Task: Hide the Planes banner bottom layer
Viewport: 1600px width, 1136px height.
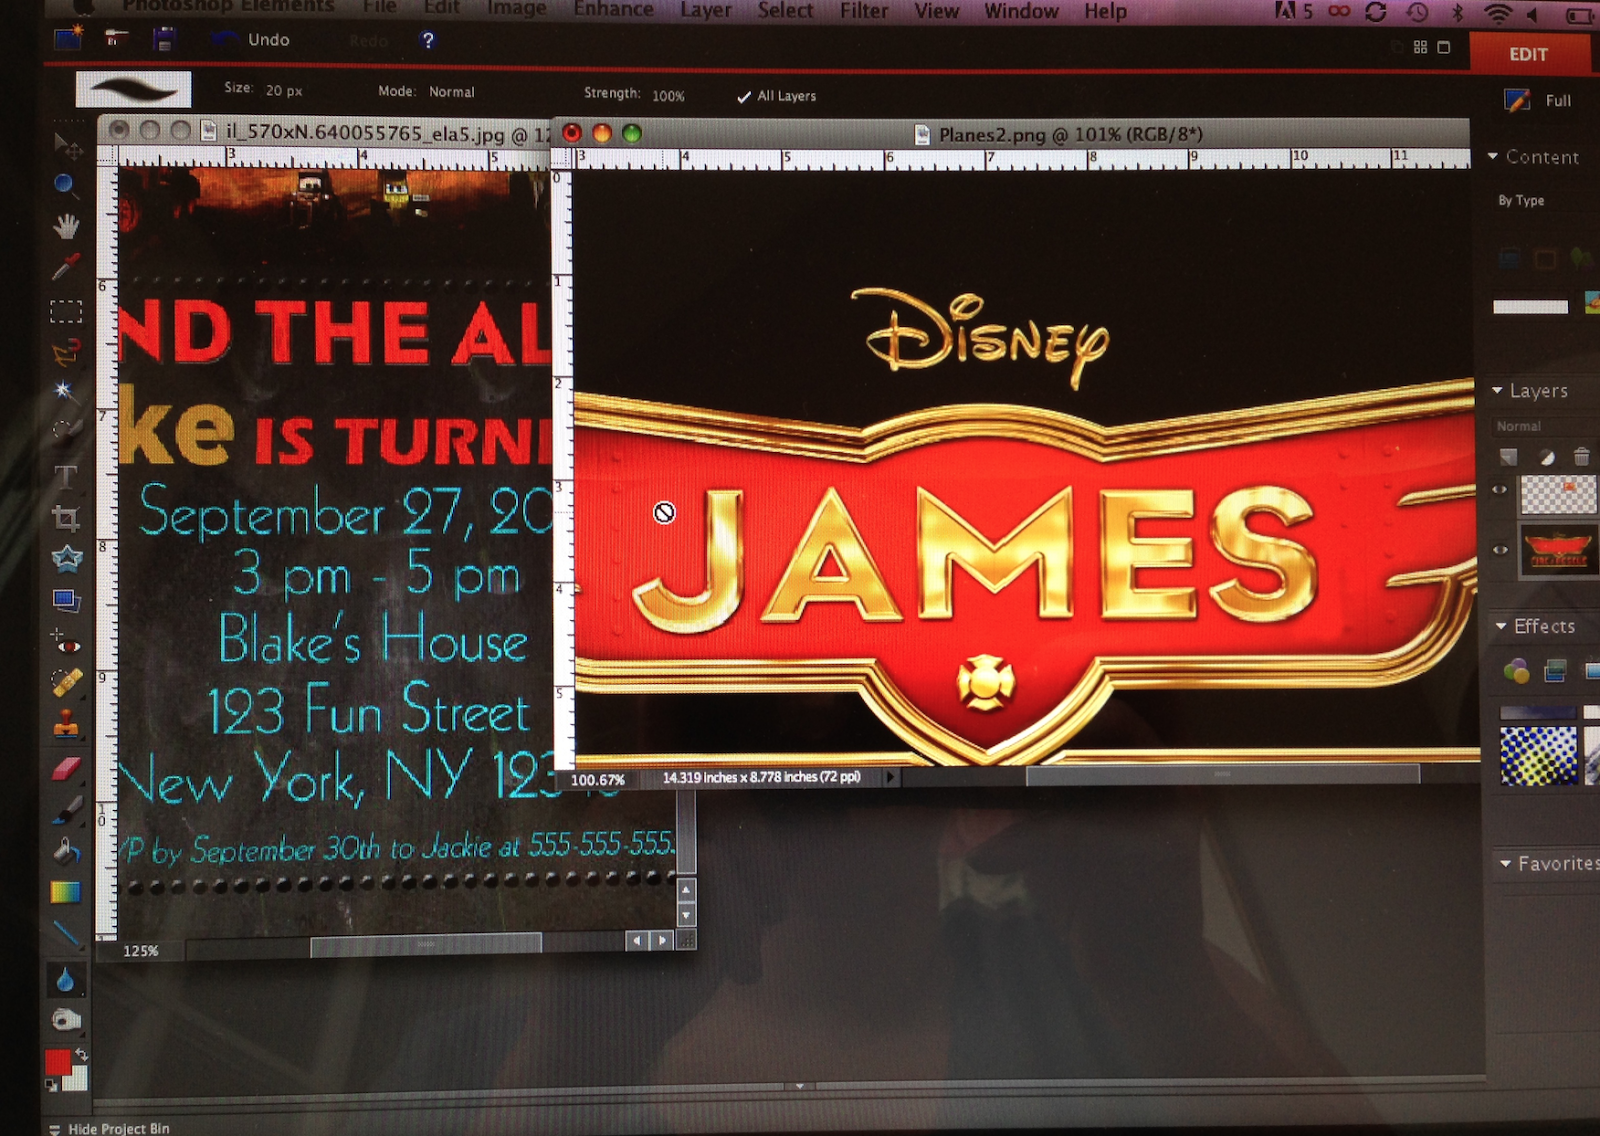Action: pos(1500,549)
